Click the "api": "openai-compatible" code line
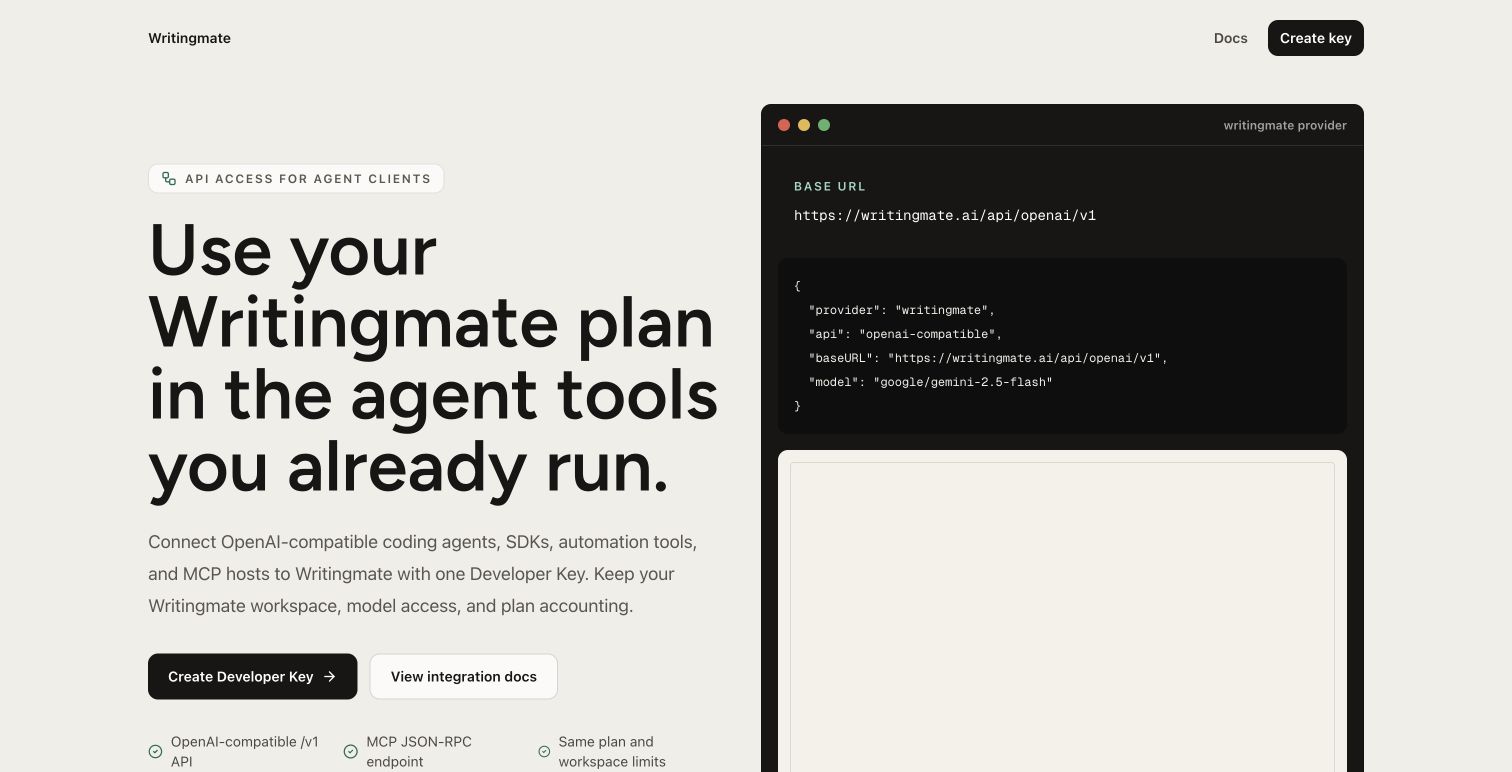The height and width of the screenshot is (772, 1512). coord(905,334)
